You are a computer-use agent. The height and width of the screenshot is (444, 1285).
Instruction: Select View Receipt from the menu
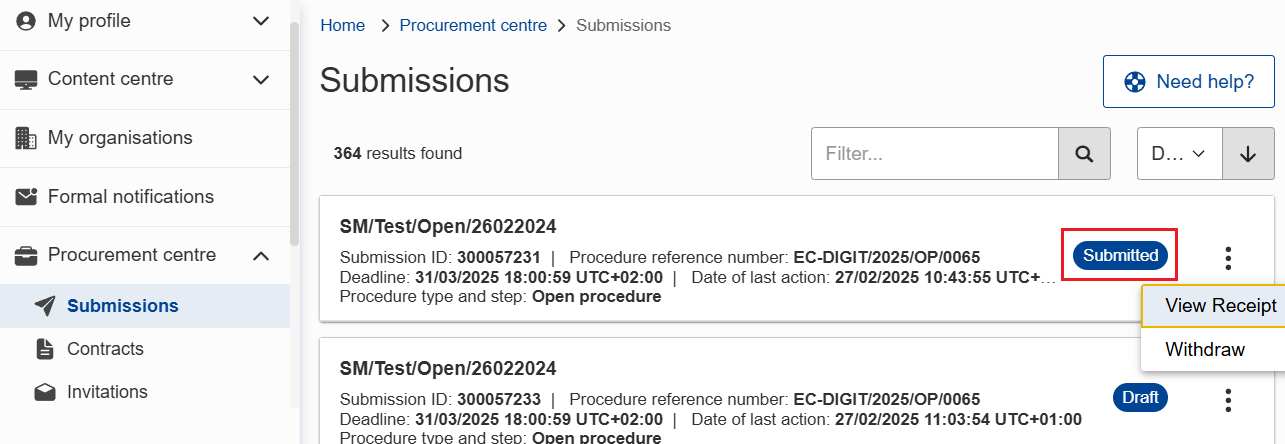1220,306
